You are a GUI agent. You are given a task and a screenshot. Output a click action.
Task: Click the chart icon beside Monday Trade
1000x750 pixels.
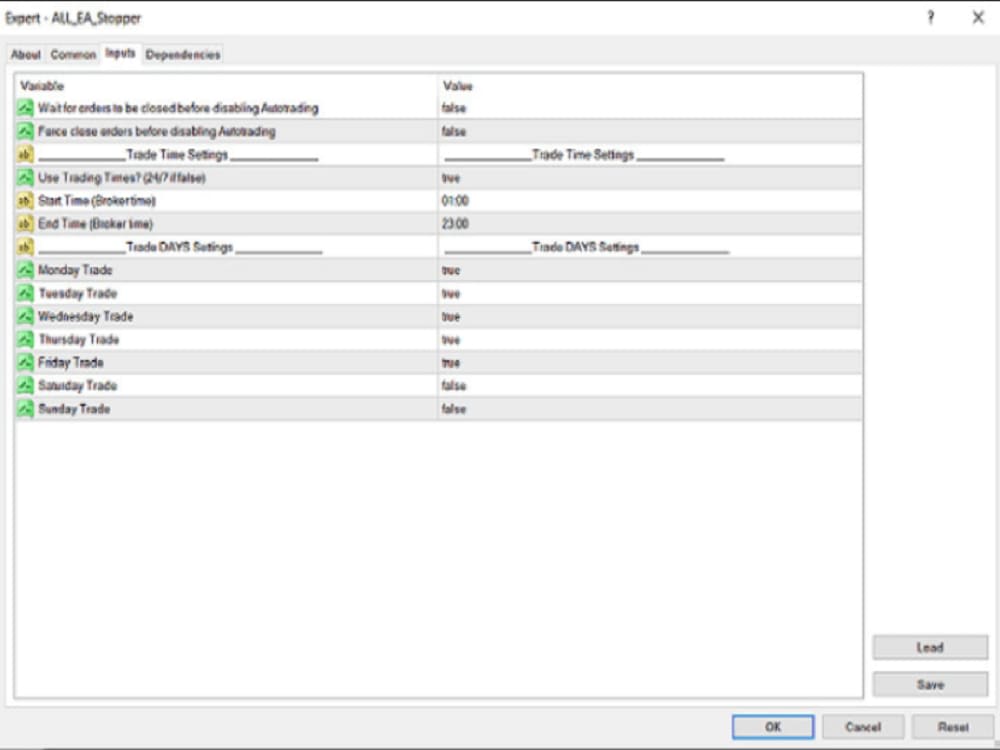(26, 270)
